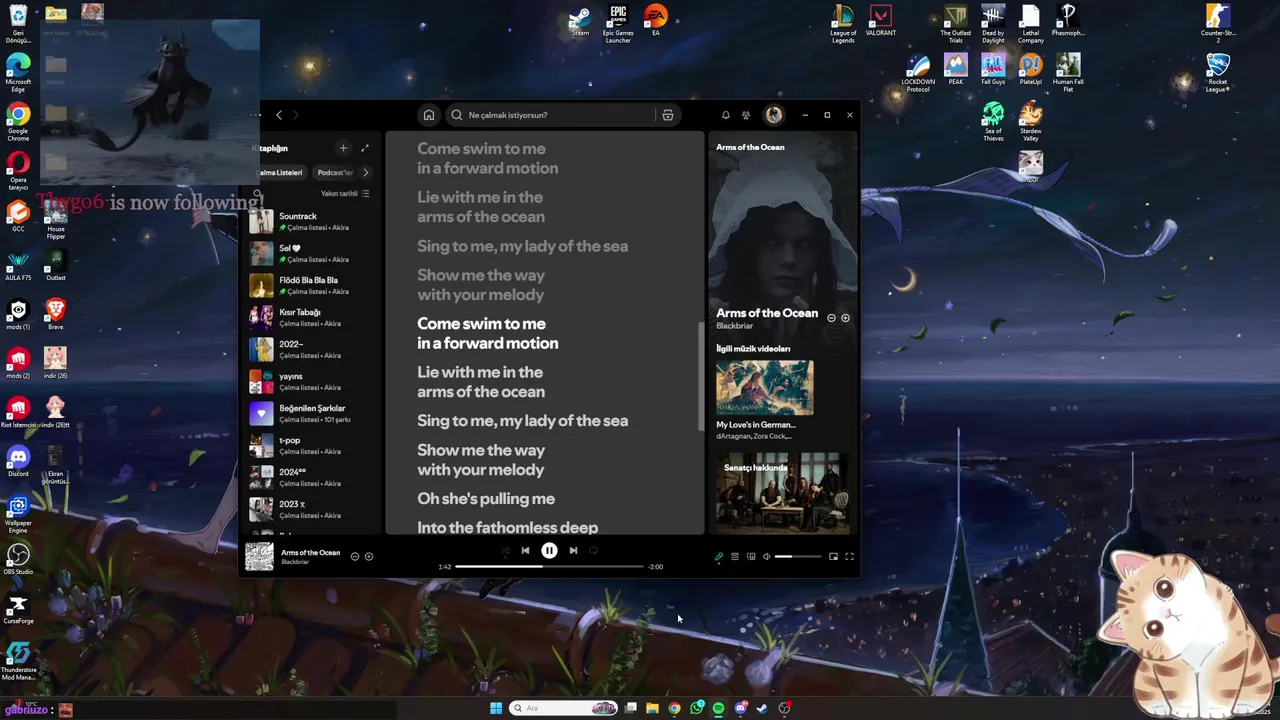Click the taskbar search box Ara

563,708
